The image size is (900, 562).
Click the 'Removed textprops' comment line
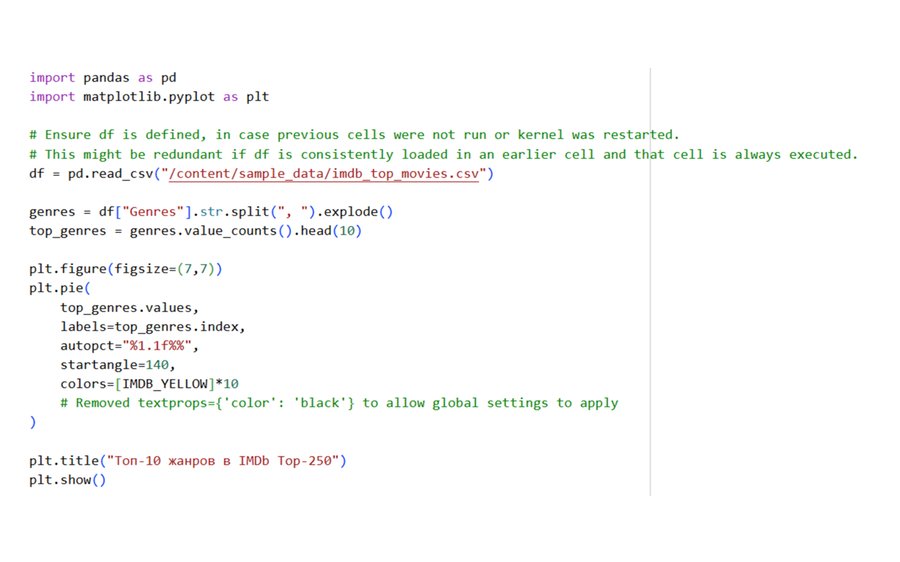[x=339, y=403]
